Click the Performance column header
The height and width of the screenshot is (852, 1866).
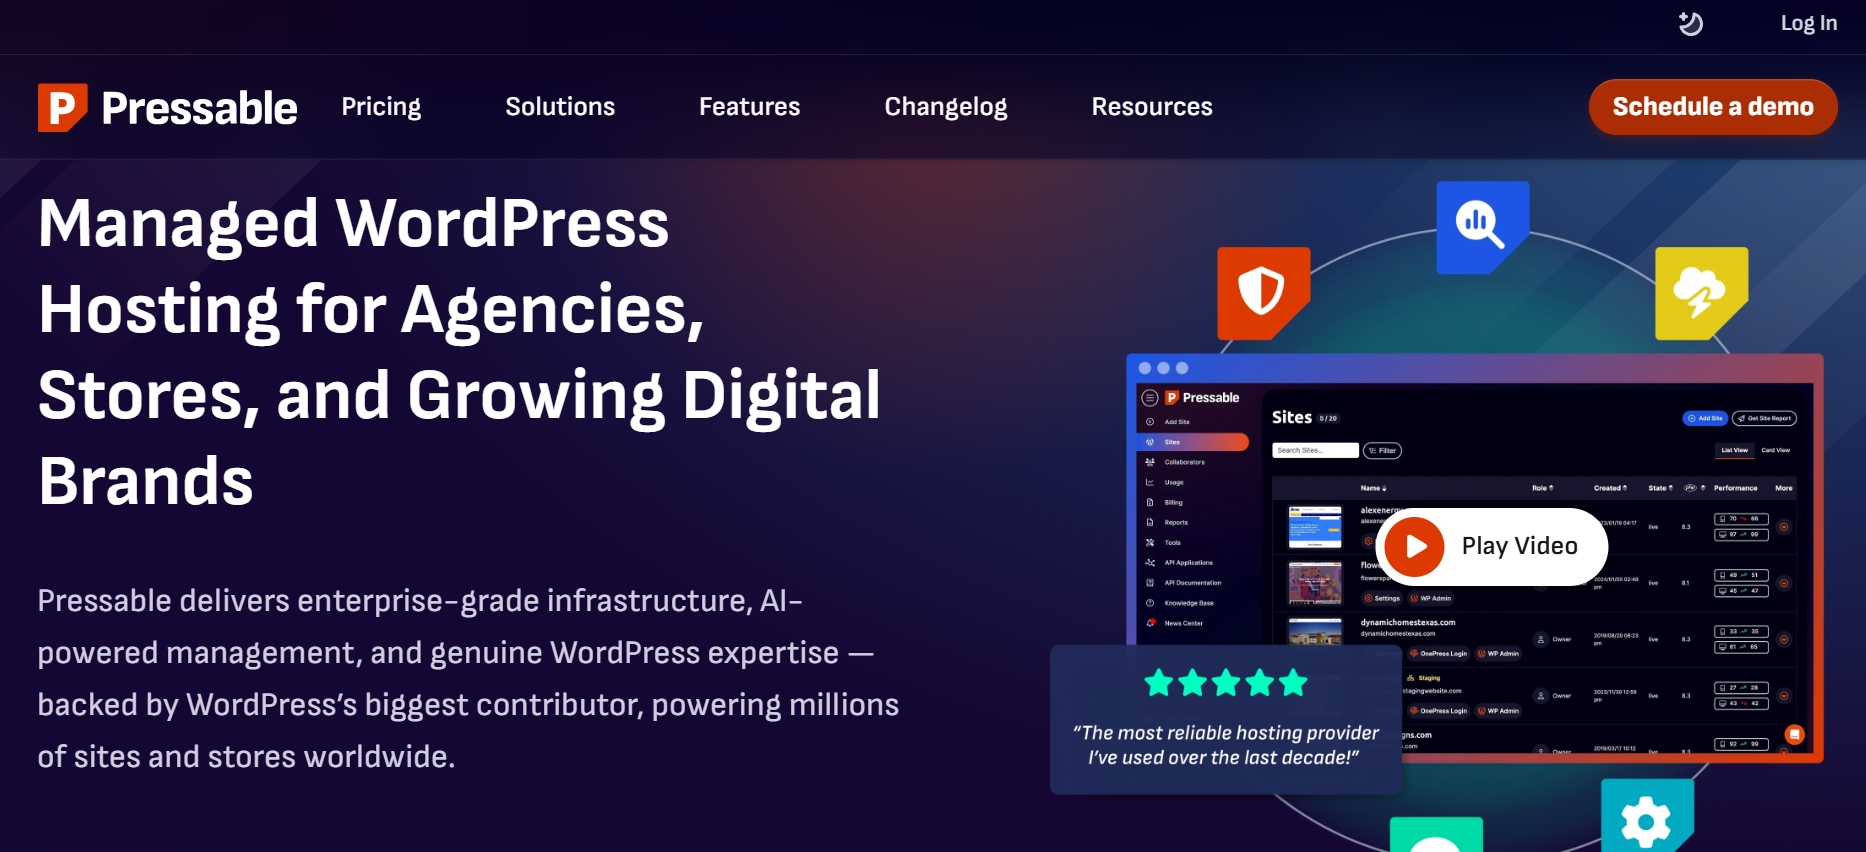1735,488
